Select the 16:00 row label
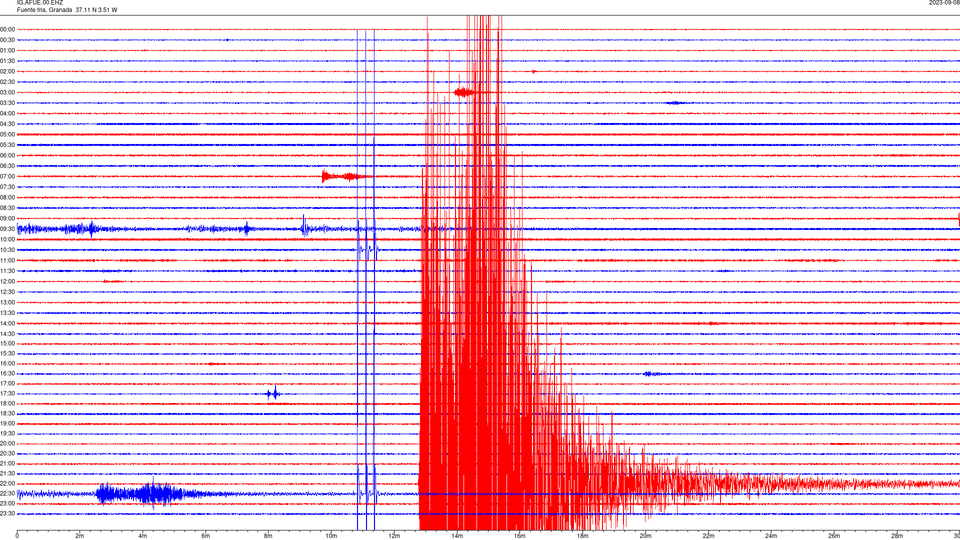960x540 pixels. [x=7, y=364]
